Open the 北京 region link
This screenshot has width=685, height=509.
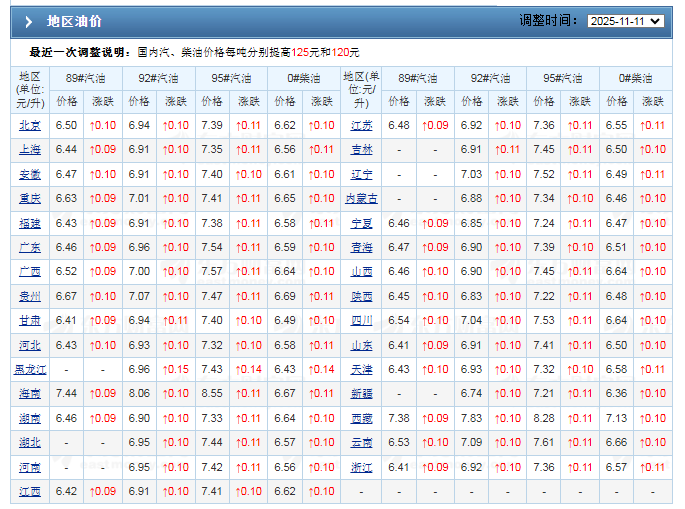[x=30, y=125]
